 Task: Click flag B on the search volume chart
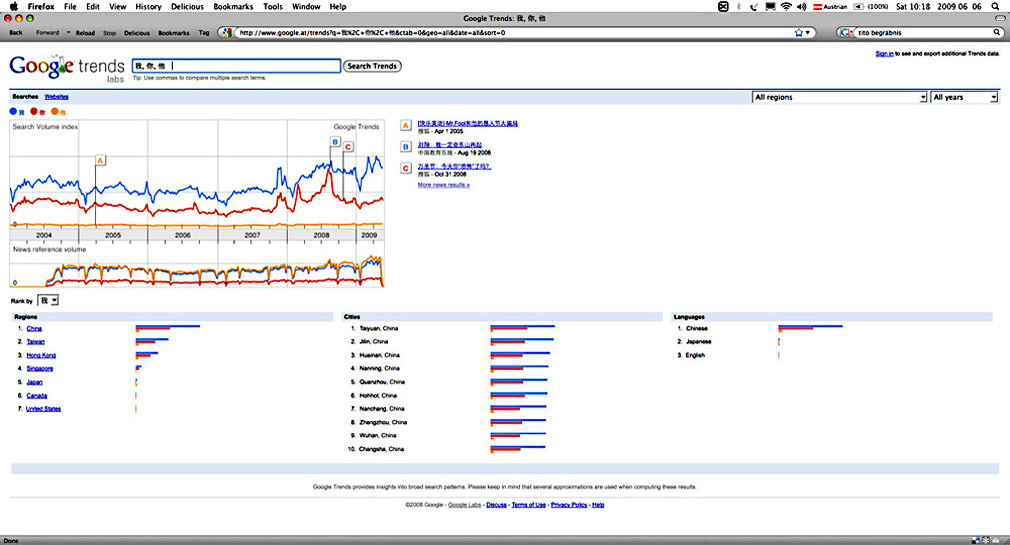pos(335,142)
